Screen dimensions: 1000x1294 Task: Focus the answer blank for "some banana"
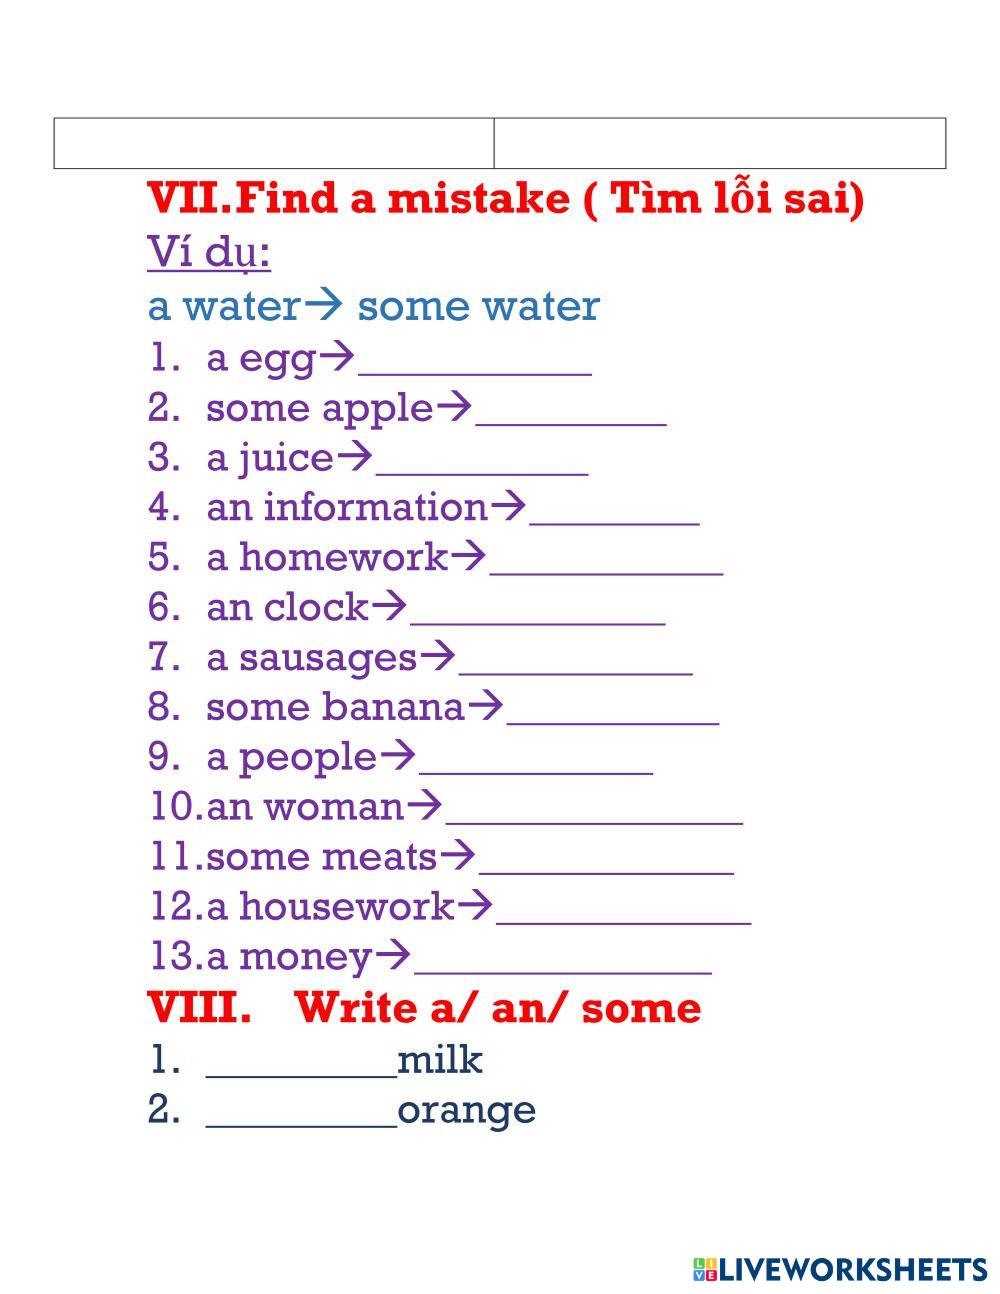(x=612, y=710)
